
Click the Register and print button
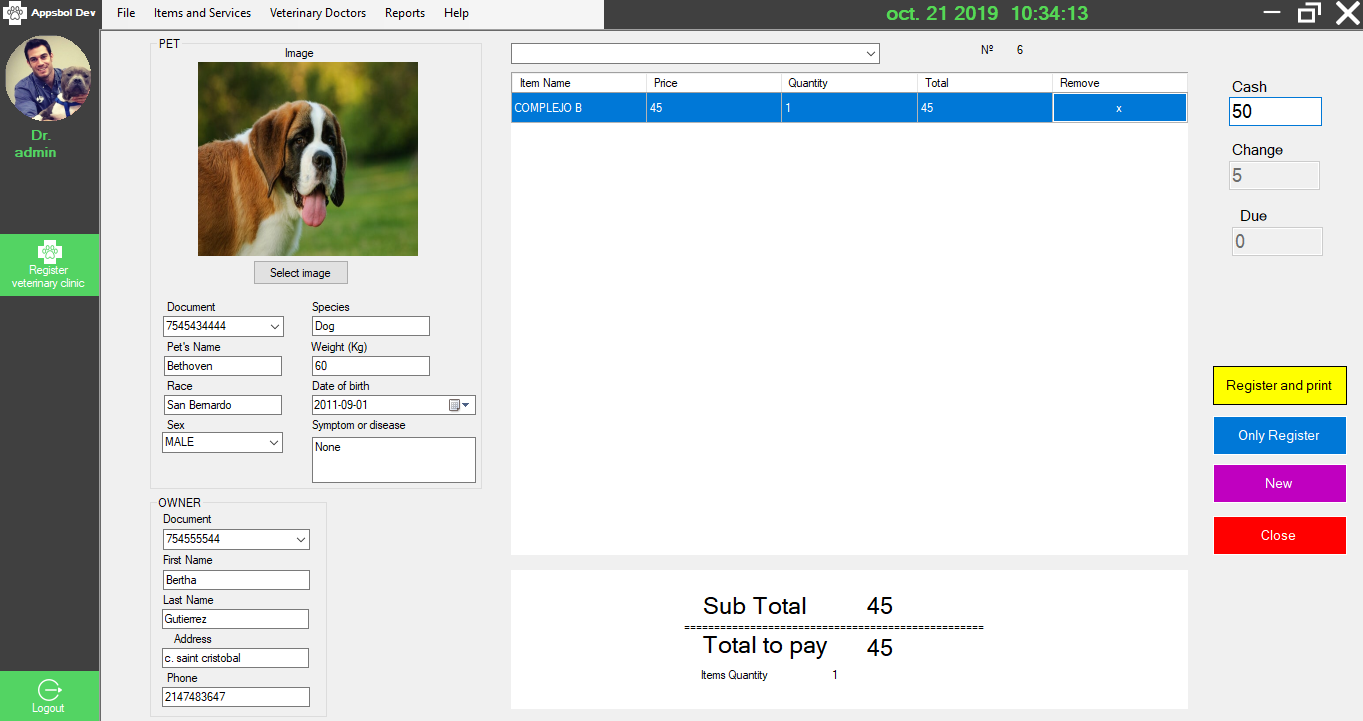click(1279, 385)
